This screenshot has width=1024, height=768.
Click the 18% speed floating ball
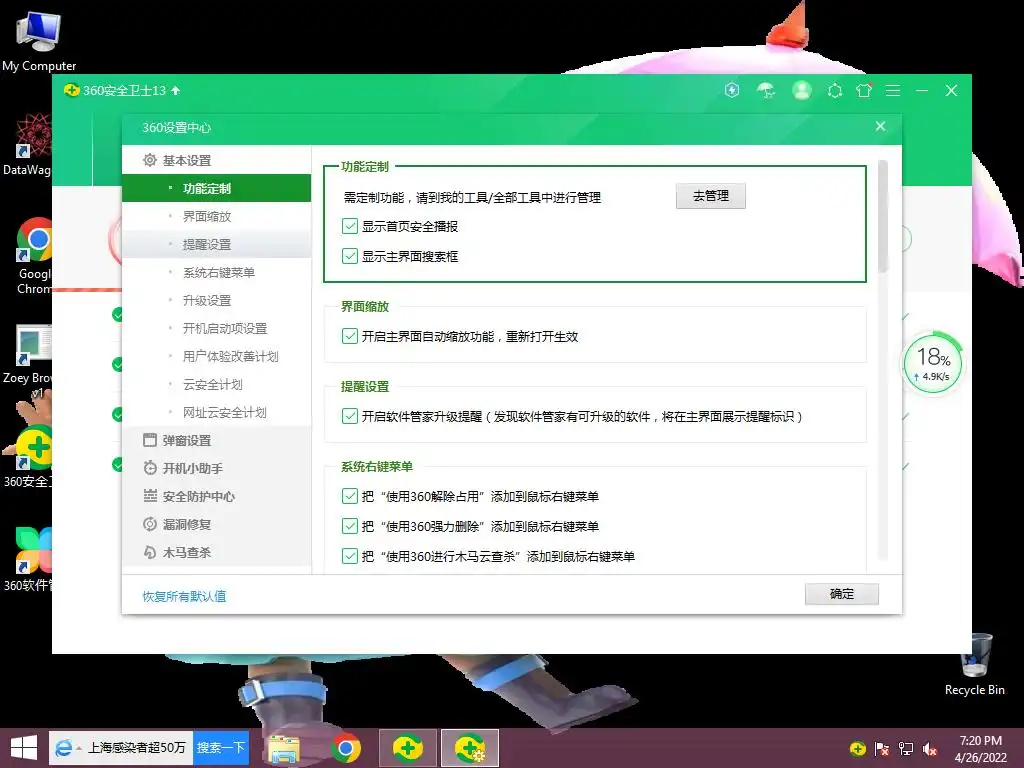click(933, 363)
